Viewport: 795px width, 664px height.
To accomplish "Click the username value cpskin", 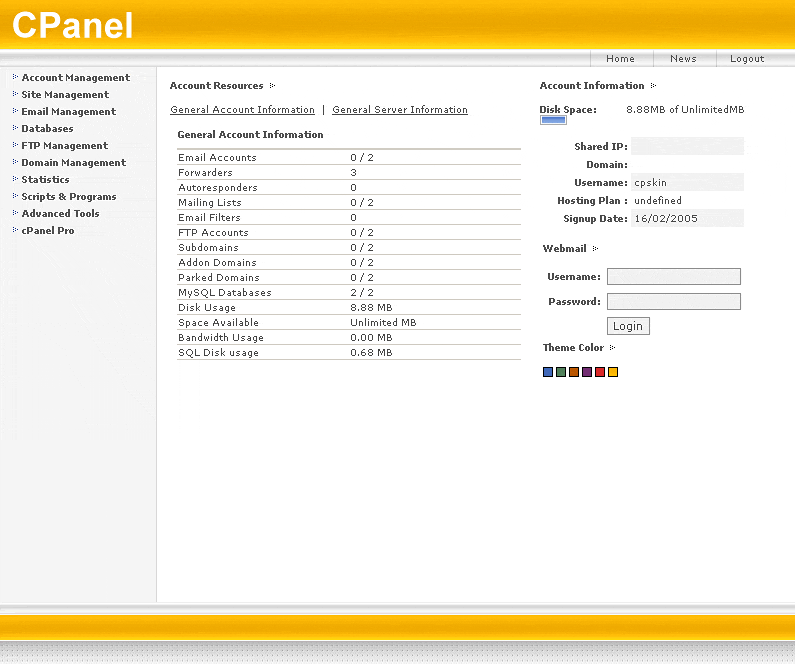I will [651, 182].
